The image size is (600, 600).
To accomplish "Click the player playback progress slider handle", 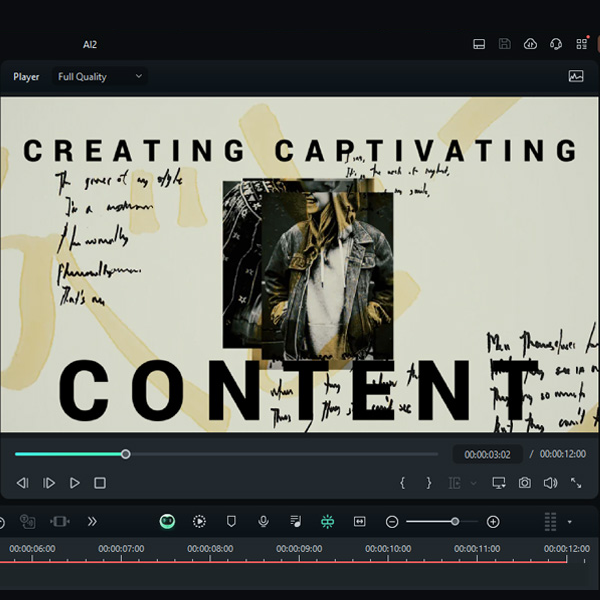I will [126, 454].
